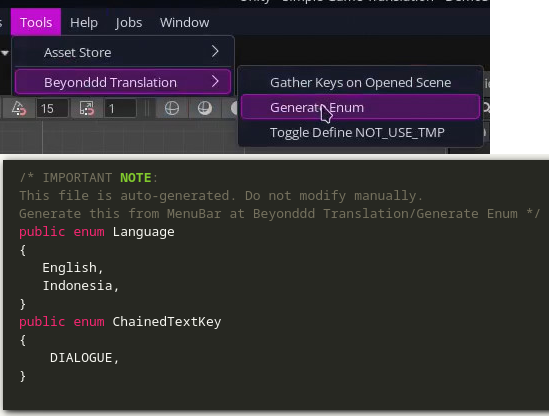Open the Window menu
The image size is (549, 419).
click(x=185, y=22)
